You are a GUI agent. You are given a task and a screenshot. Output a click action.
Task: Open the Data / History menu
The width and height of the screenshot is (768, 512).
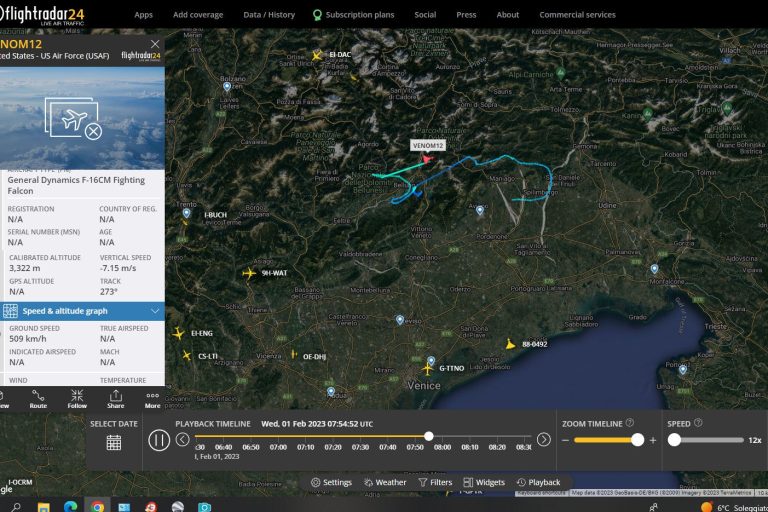click(x=269, y=15)
